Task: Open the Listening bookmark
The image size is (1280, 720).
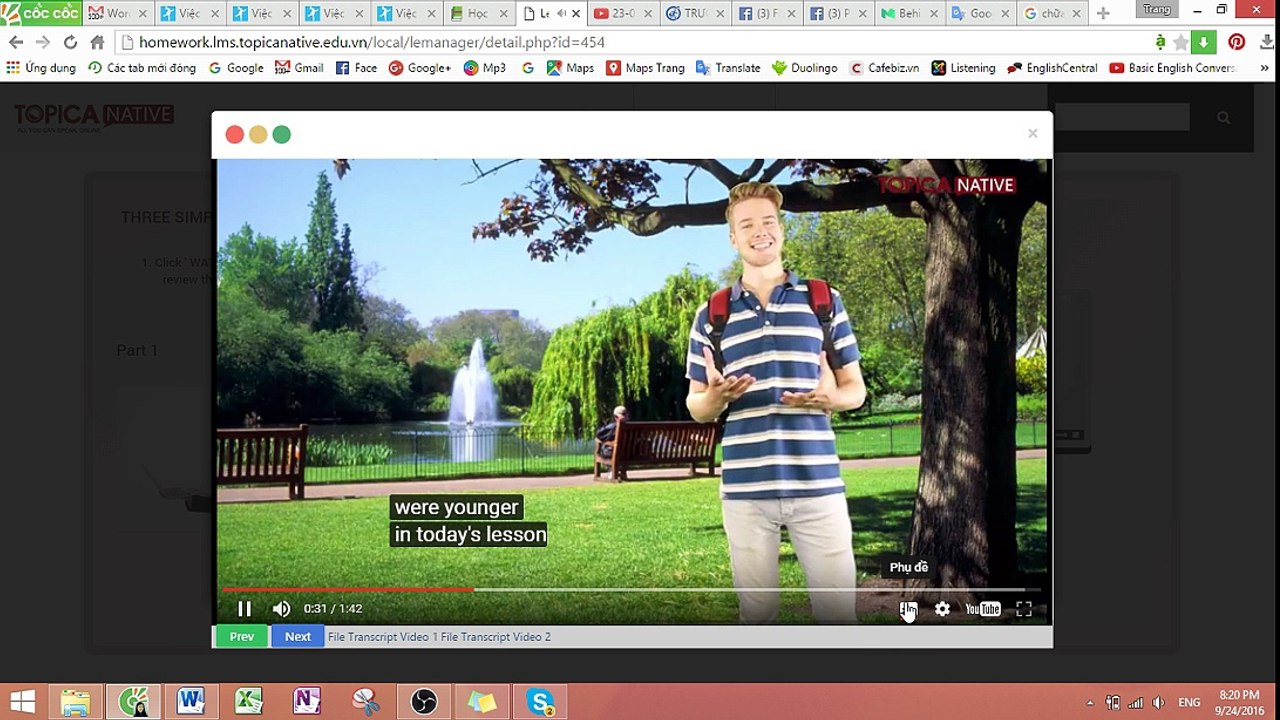Action: point(963,68)
